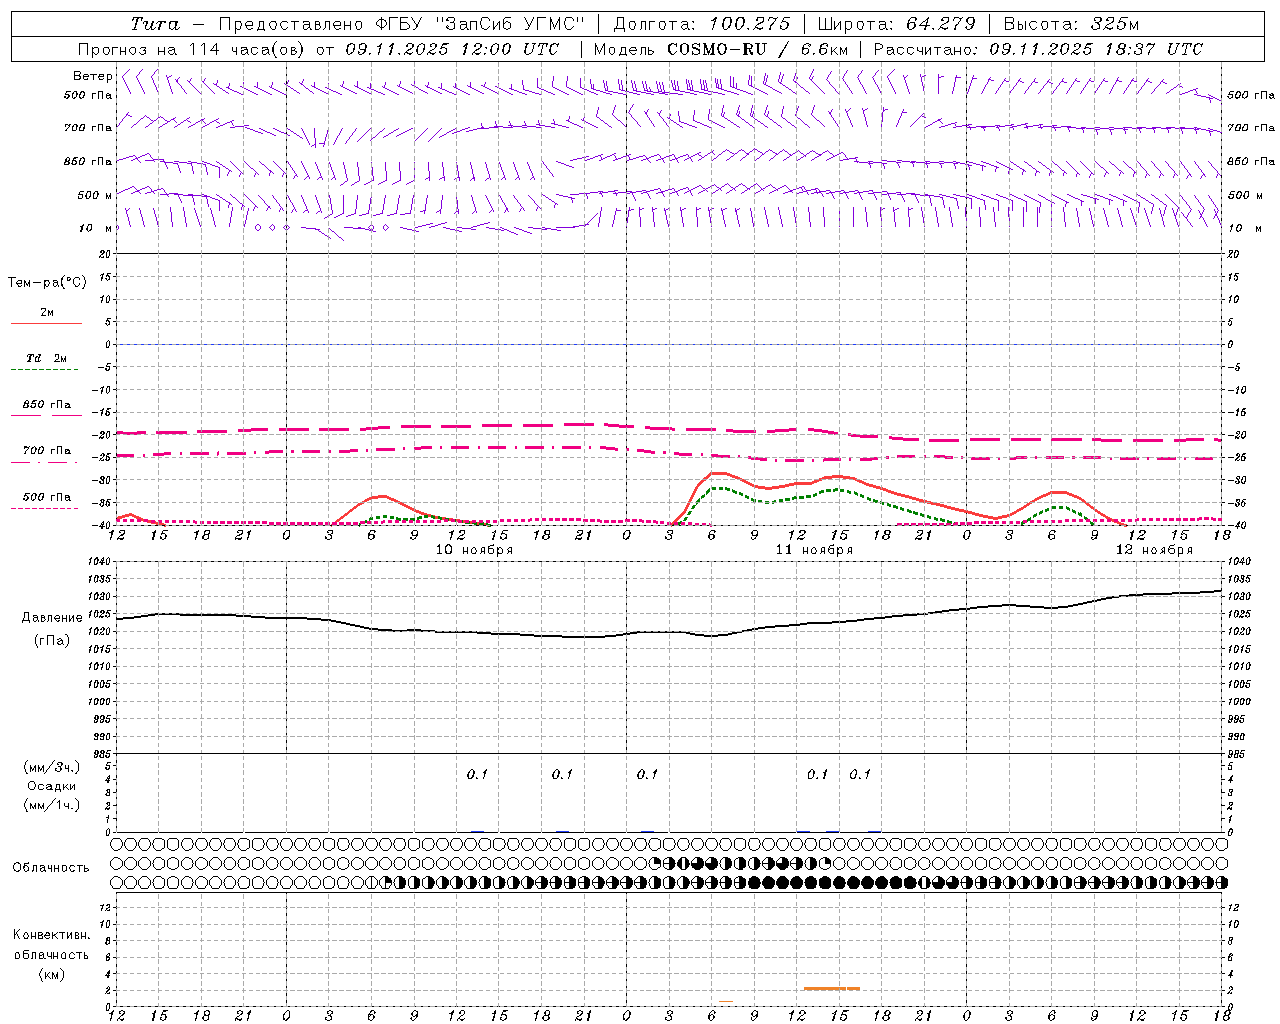Image resolution: width=1280 pixels, height=1024 pixels.
Task: Click the orange convective cloud bar
Action: (832, 989)
